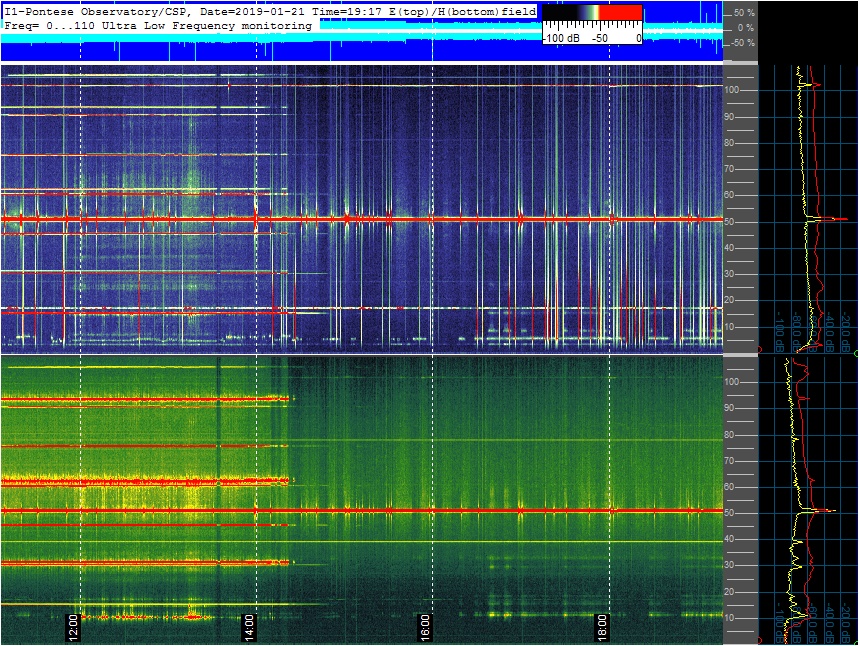This screenshot has width=859, height=646.
Task: Click the 40 Hz label on E-field scale
Action: pyautogui.click(x=729, y=248)
